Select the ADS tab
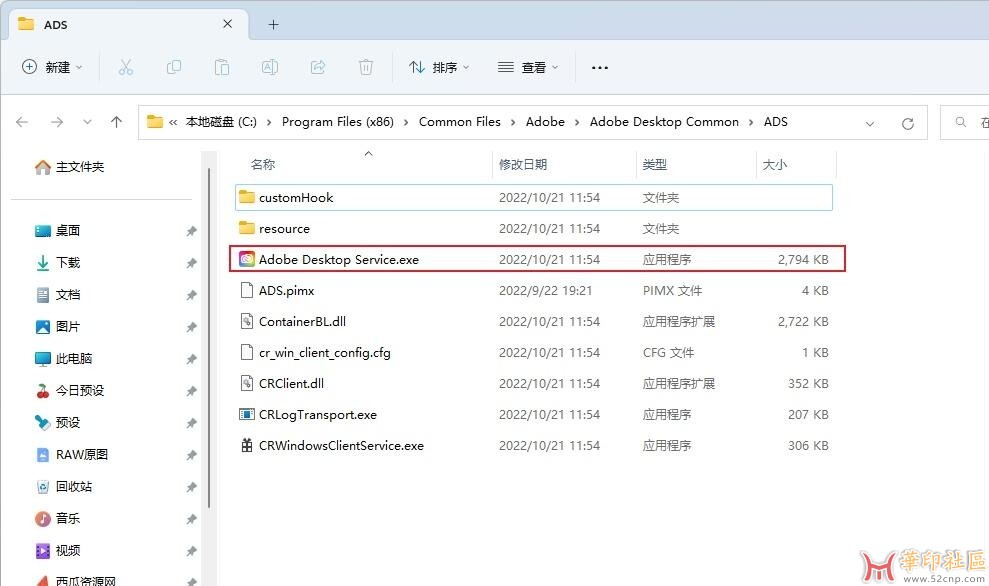This screenshot has height=586, width=989. coord(129,25)
